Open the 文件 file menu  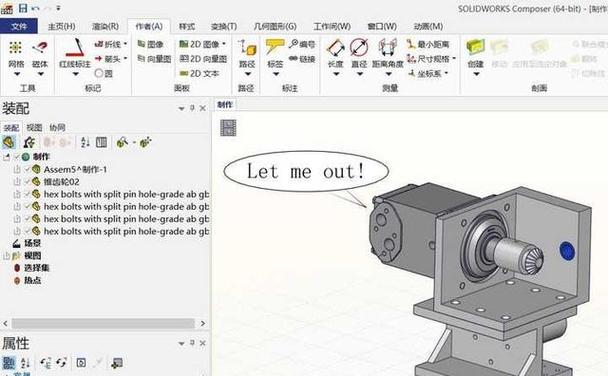click(19, 26)
